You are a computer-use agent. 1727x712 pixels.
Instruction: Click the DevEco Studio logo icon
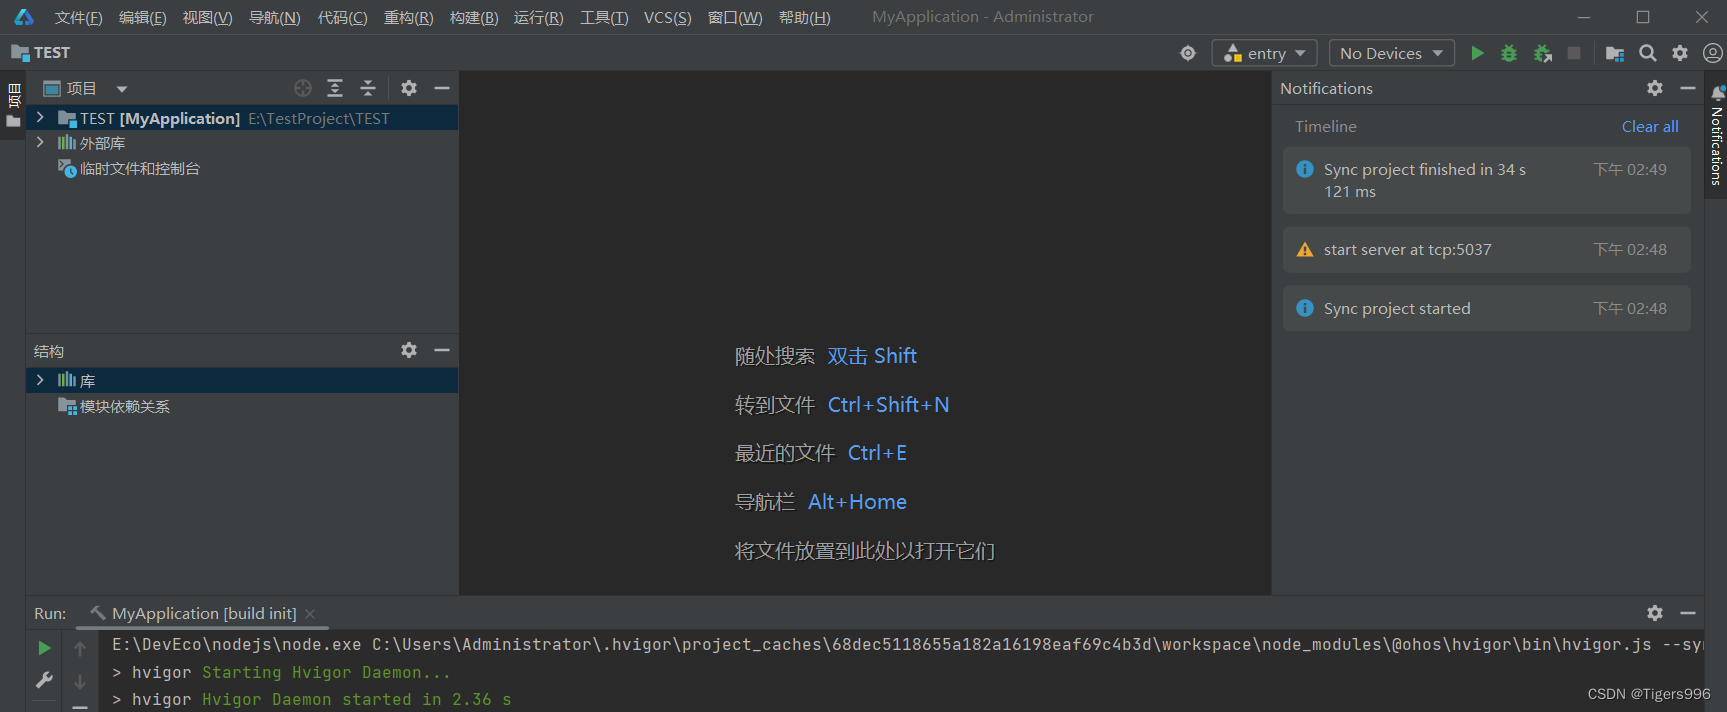24,17
